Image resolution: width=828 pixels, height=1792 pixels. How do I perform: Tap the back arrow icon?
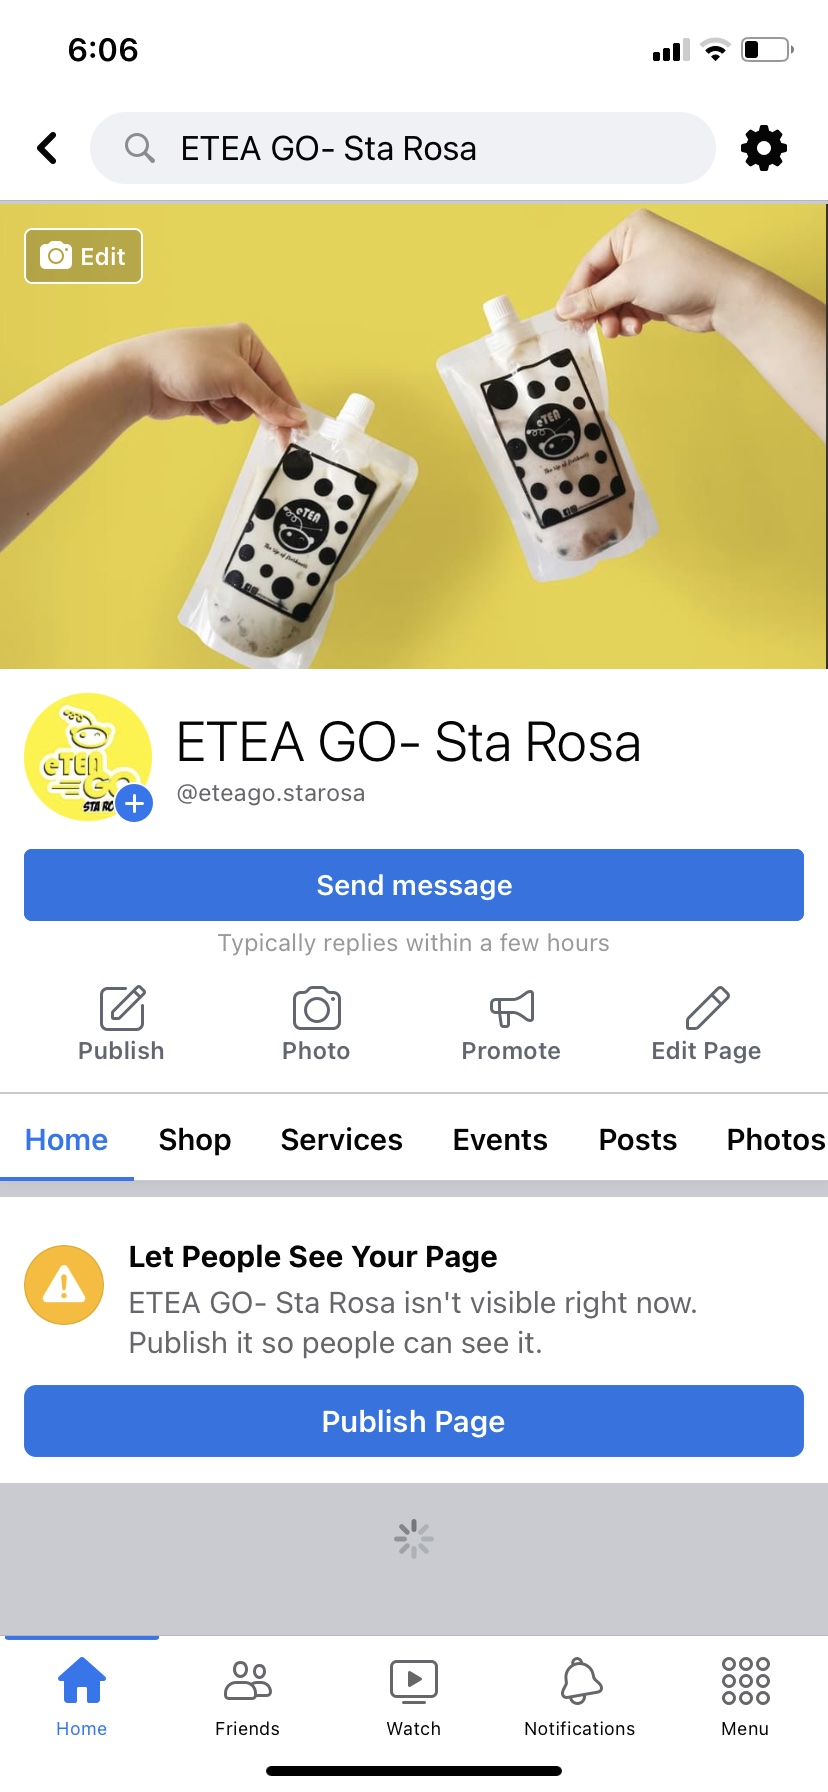[47, 148]
